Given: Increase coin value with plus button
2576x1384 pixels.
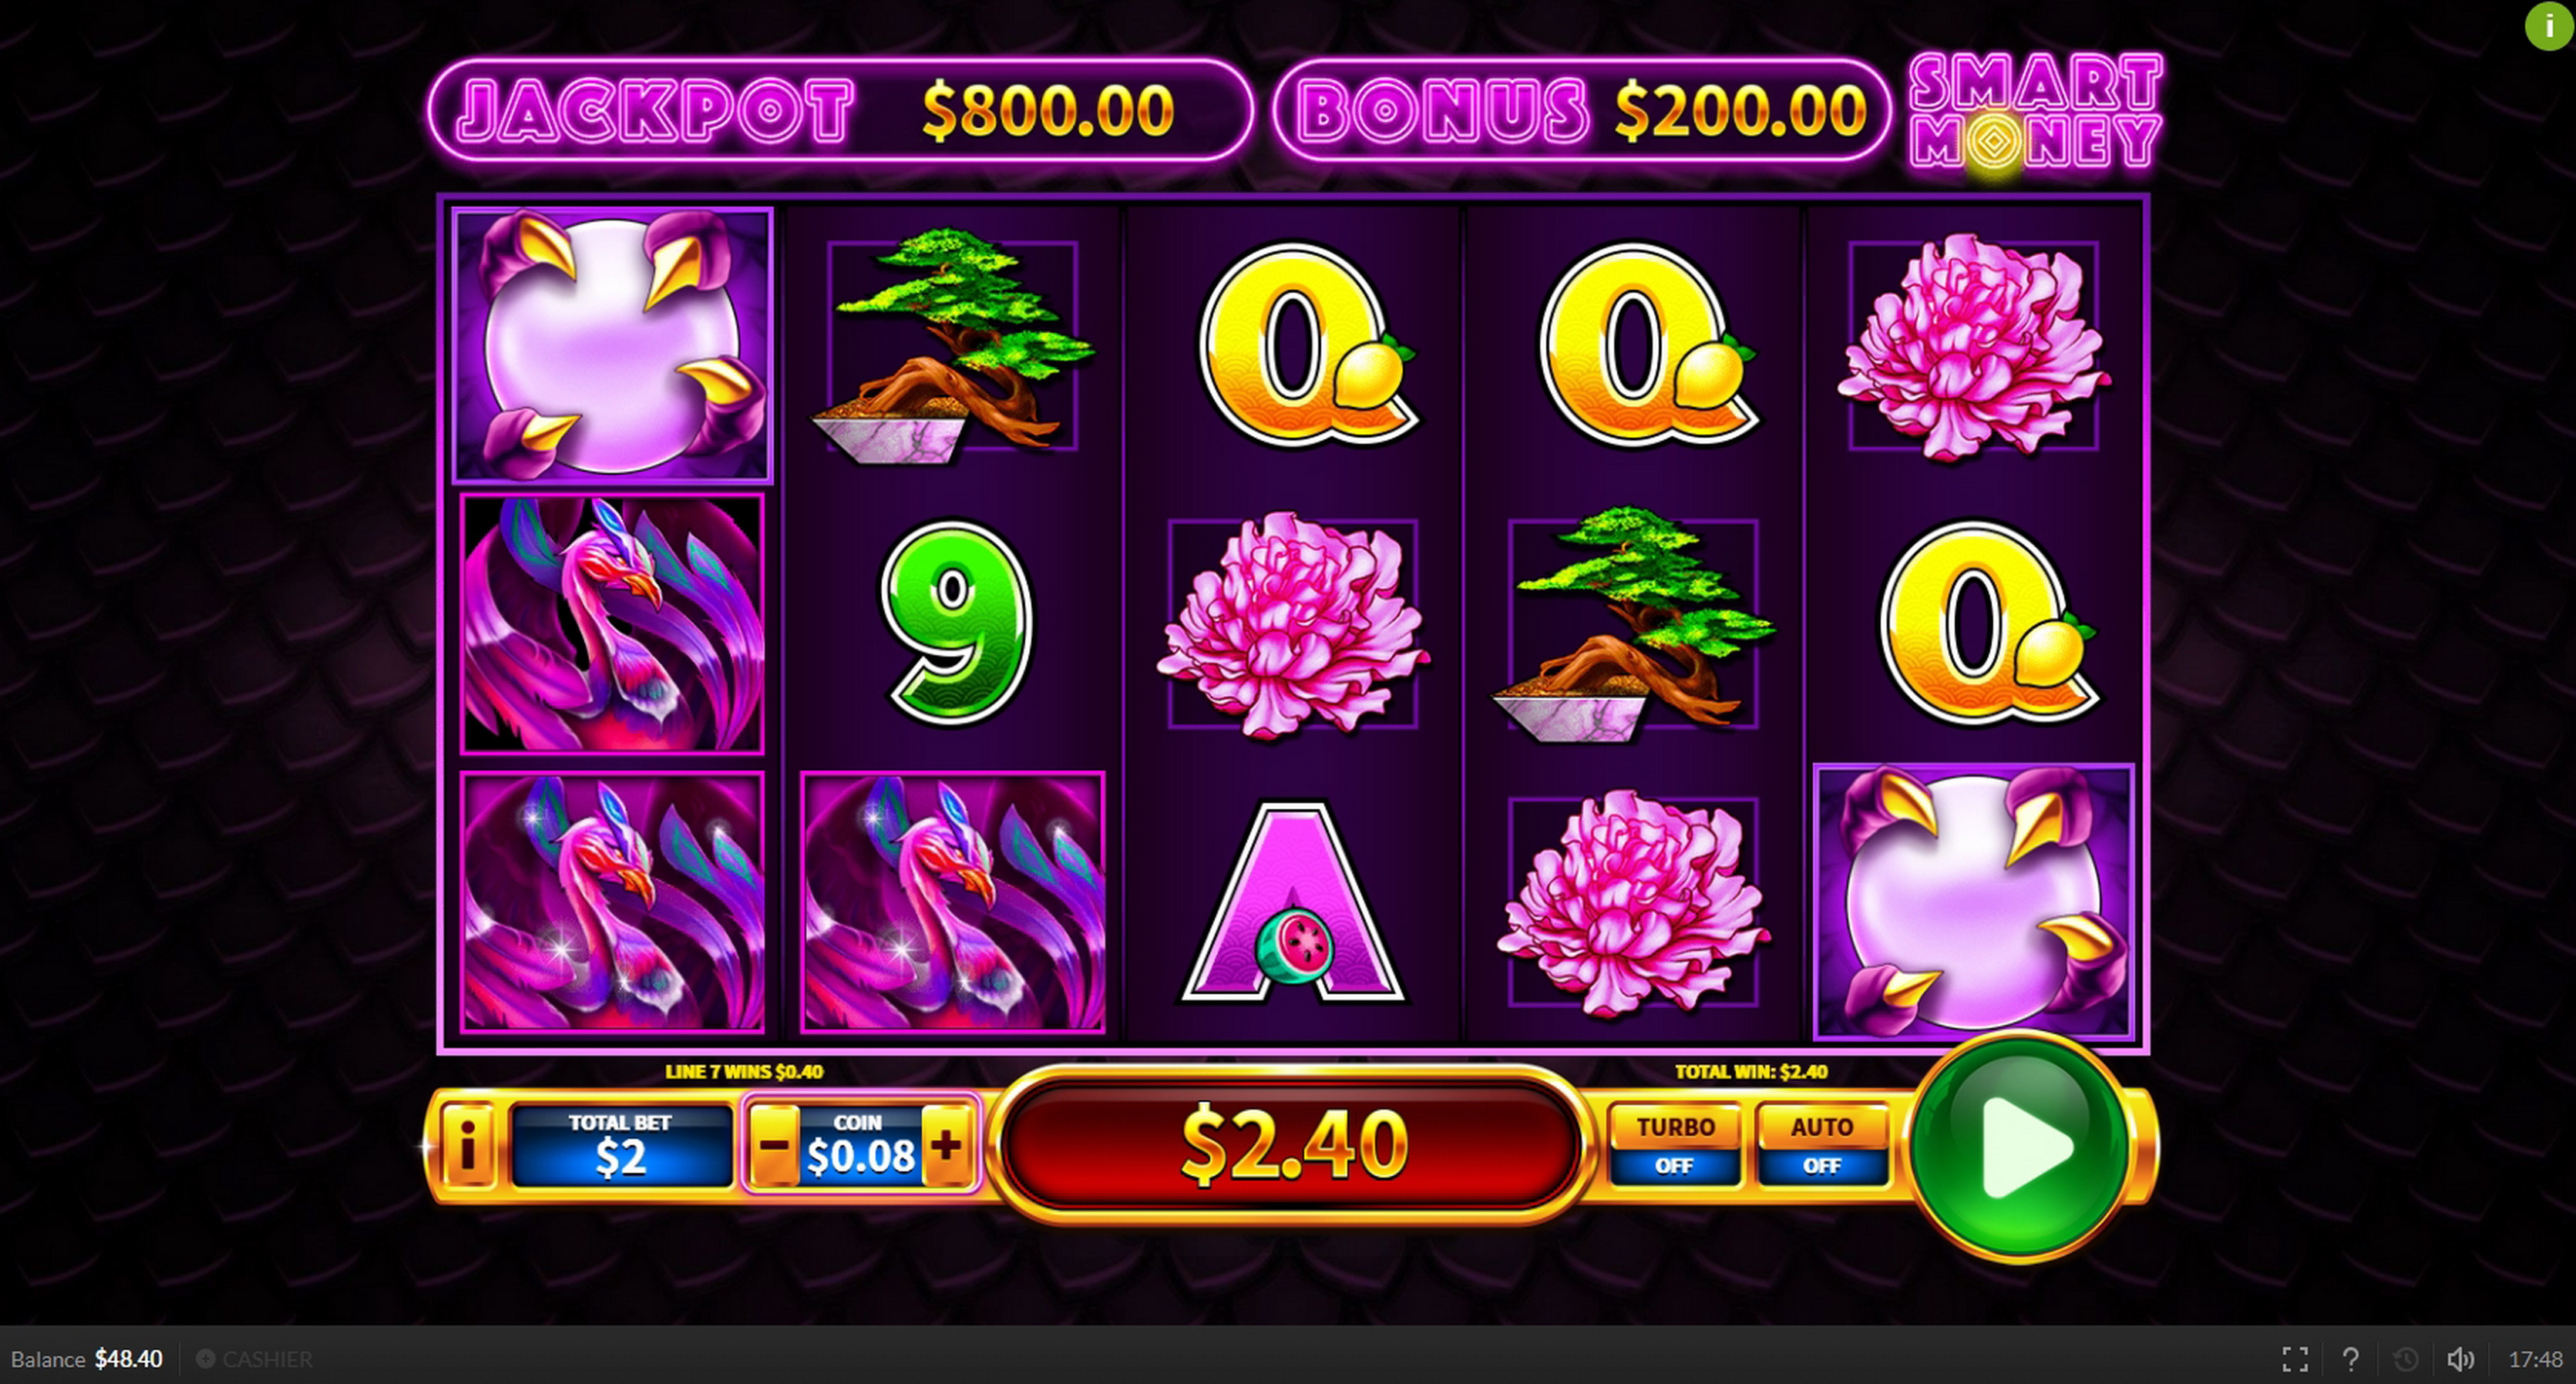Looking at the screenshot, I should pyautogui.click(x=945, y=1146).
